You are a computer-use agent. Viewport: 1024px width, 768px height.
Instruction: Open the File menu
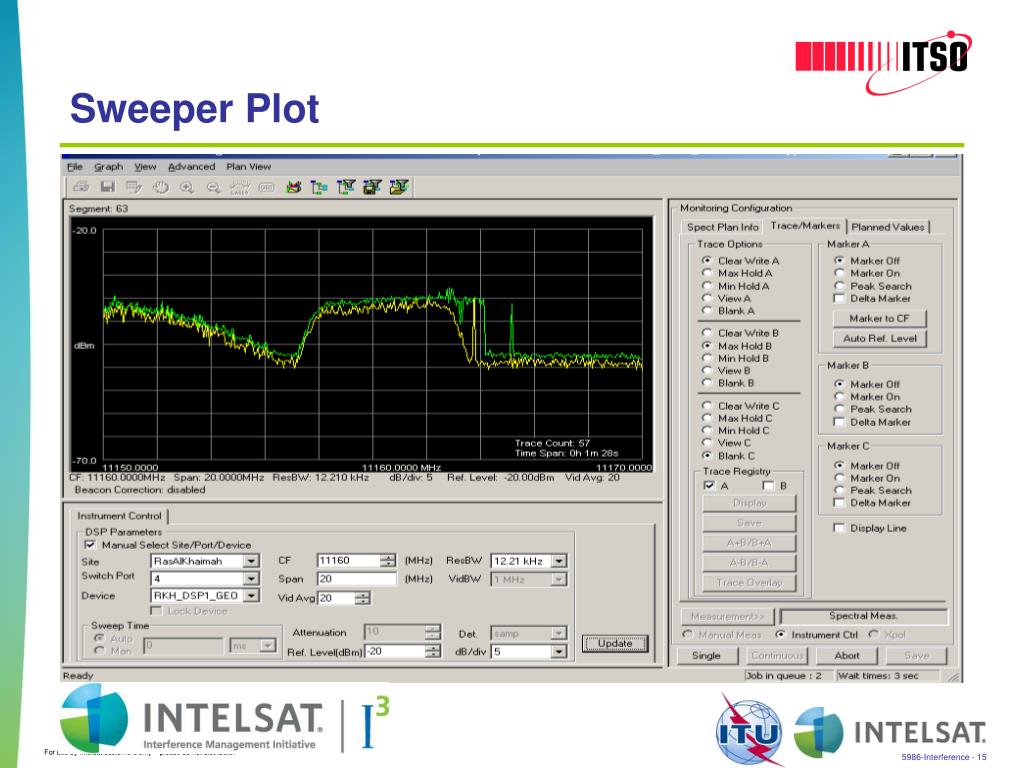74,167
